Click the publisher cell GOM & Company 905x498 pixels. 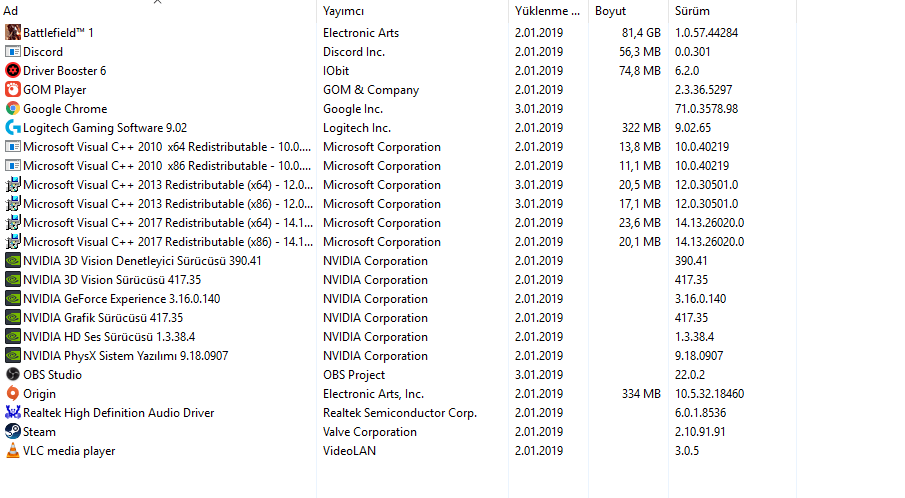point(371,90)
